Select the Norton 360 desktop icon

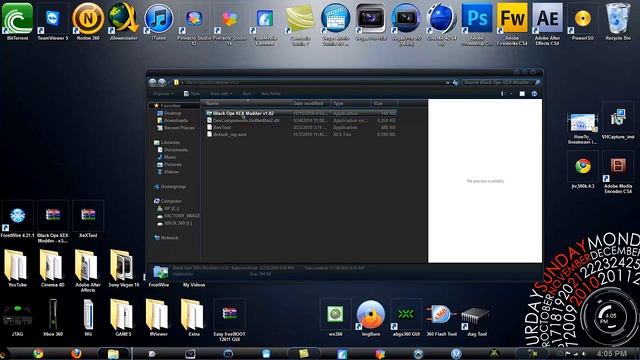click(x=88, y=21)
